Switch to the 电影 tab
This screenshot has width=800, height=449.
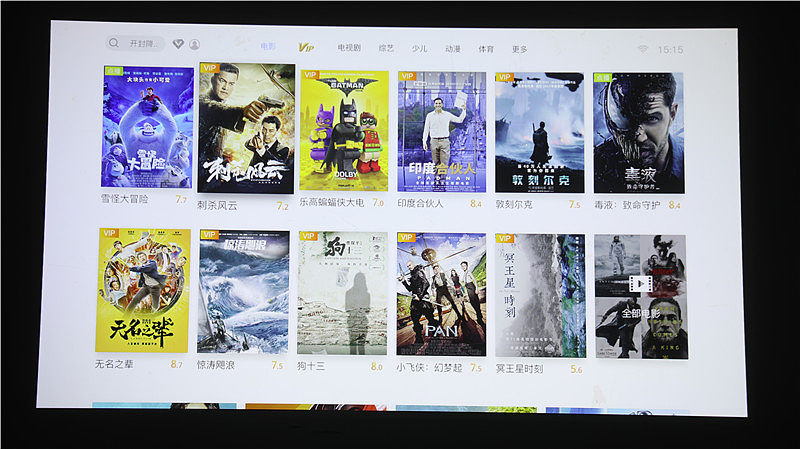[268, 46]
